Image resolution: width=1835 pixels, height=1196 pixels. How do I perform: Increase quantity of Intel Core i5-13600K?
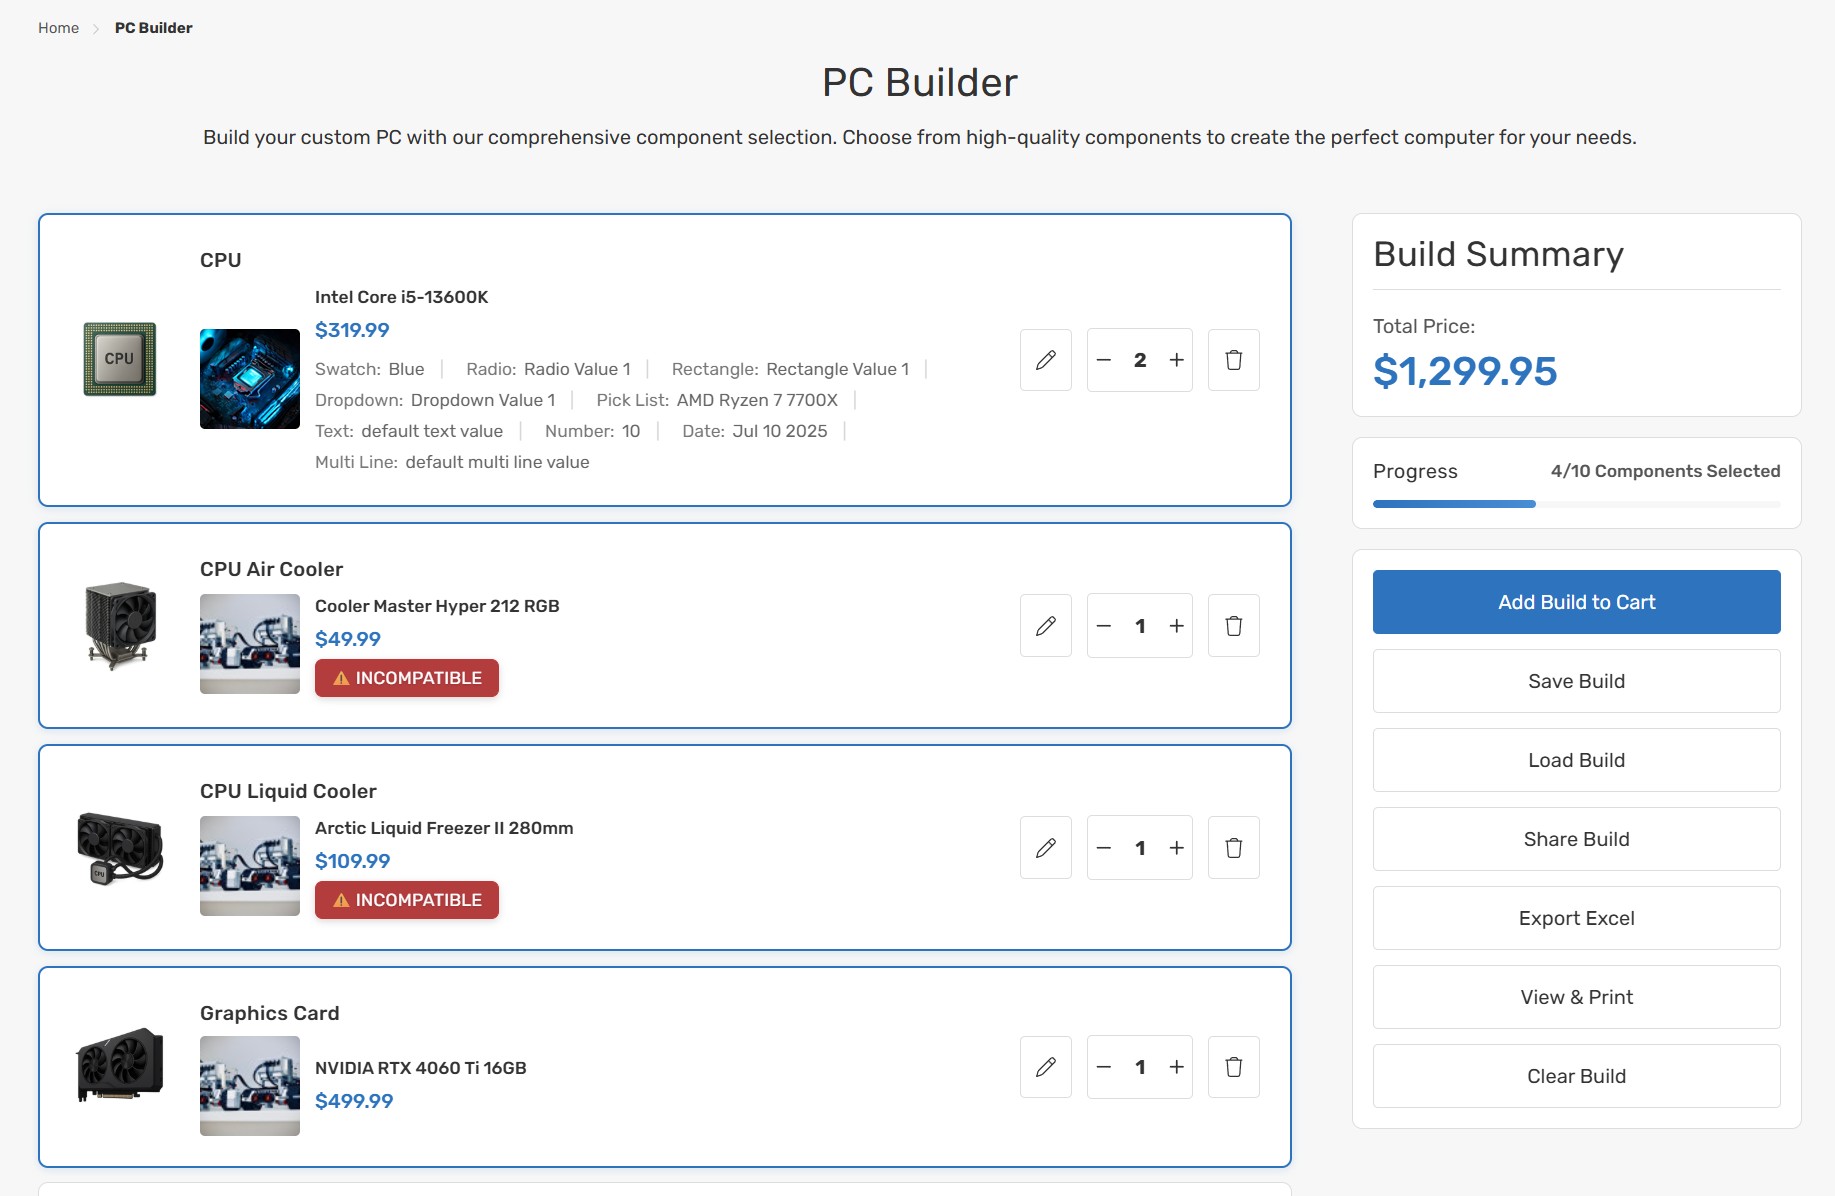click(x=1177, y=360)
